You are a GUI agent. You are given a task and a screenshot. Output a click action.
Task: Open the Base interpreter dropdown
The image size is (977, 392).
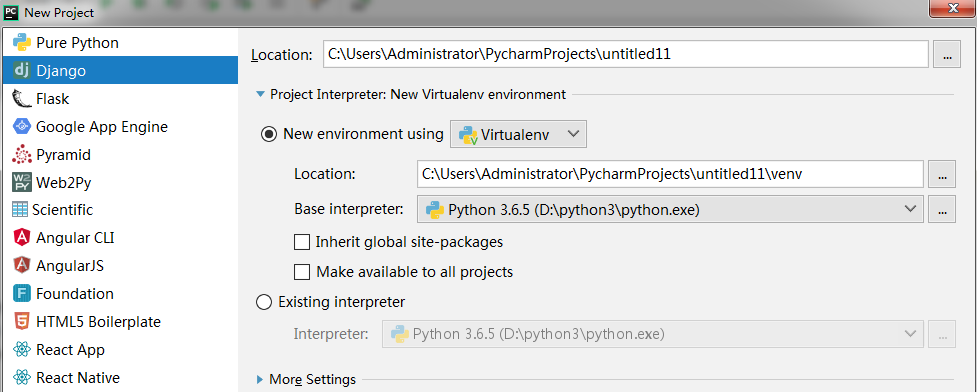point(670,210)
